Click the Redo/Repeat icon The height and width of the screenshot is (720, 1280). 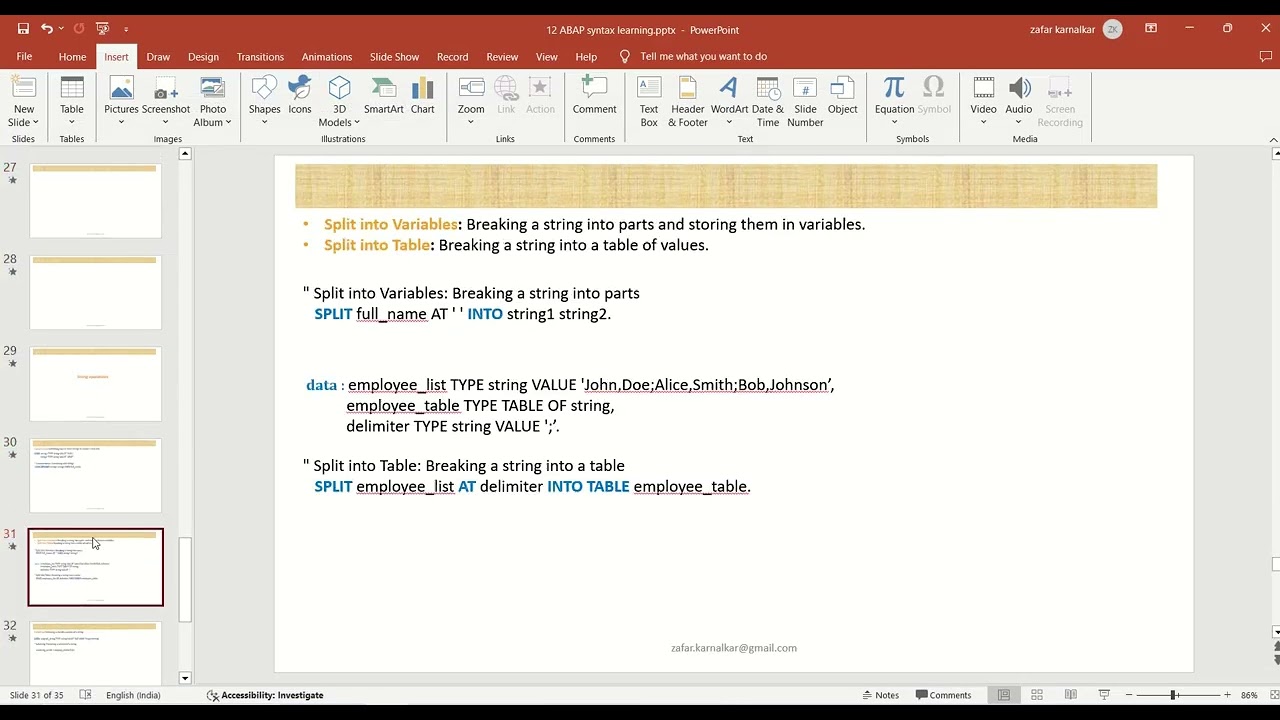(79, 29)
